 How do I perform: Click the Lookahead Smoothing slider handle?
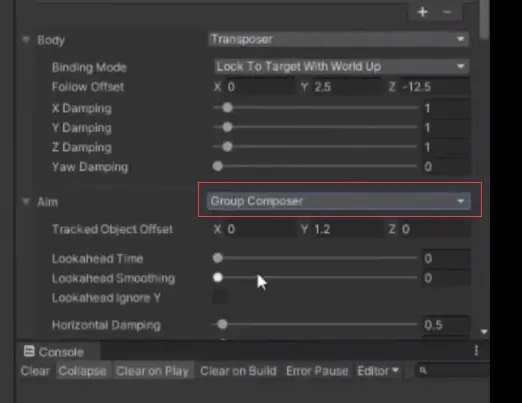(x=218, y=277)
